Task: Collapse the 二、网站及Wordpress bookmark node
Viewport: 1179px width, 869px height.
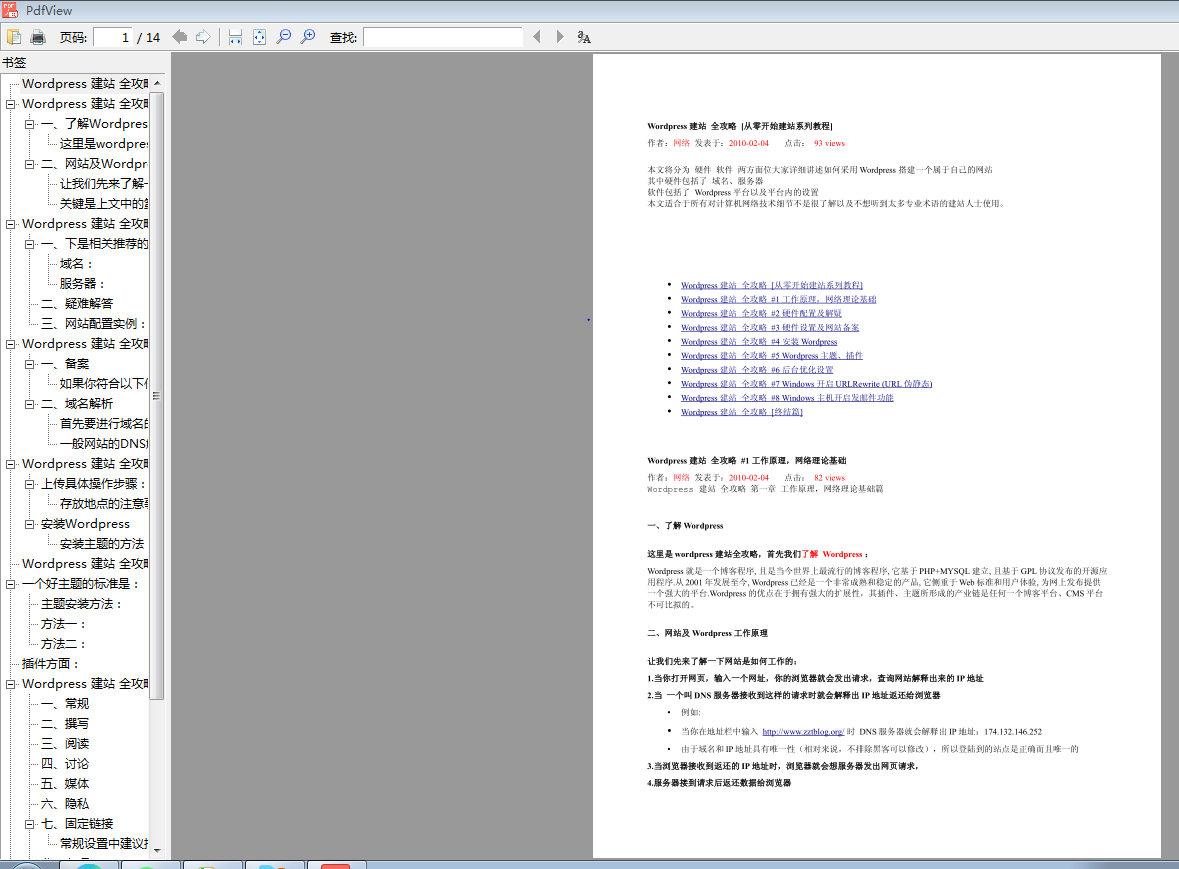Action: [x=29, y=164]
